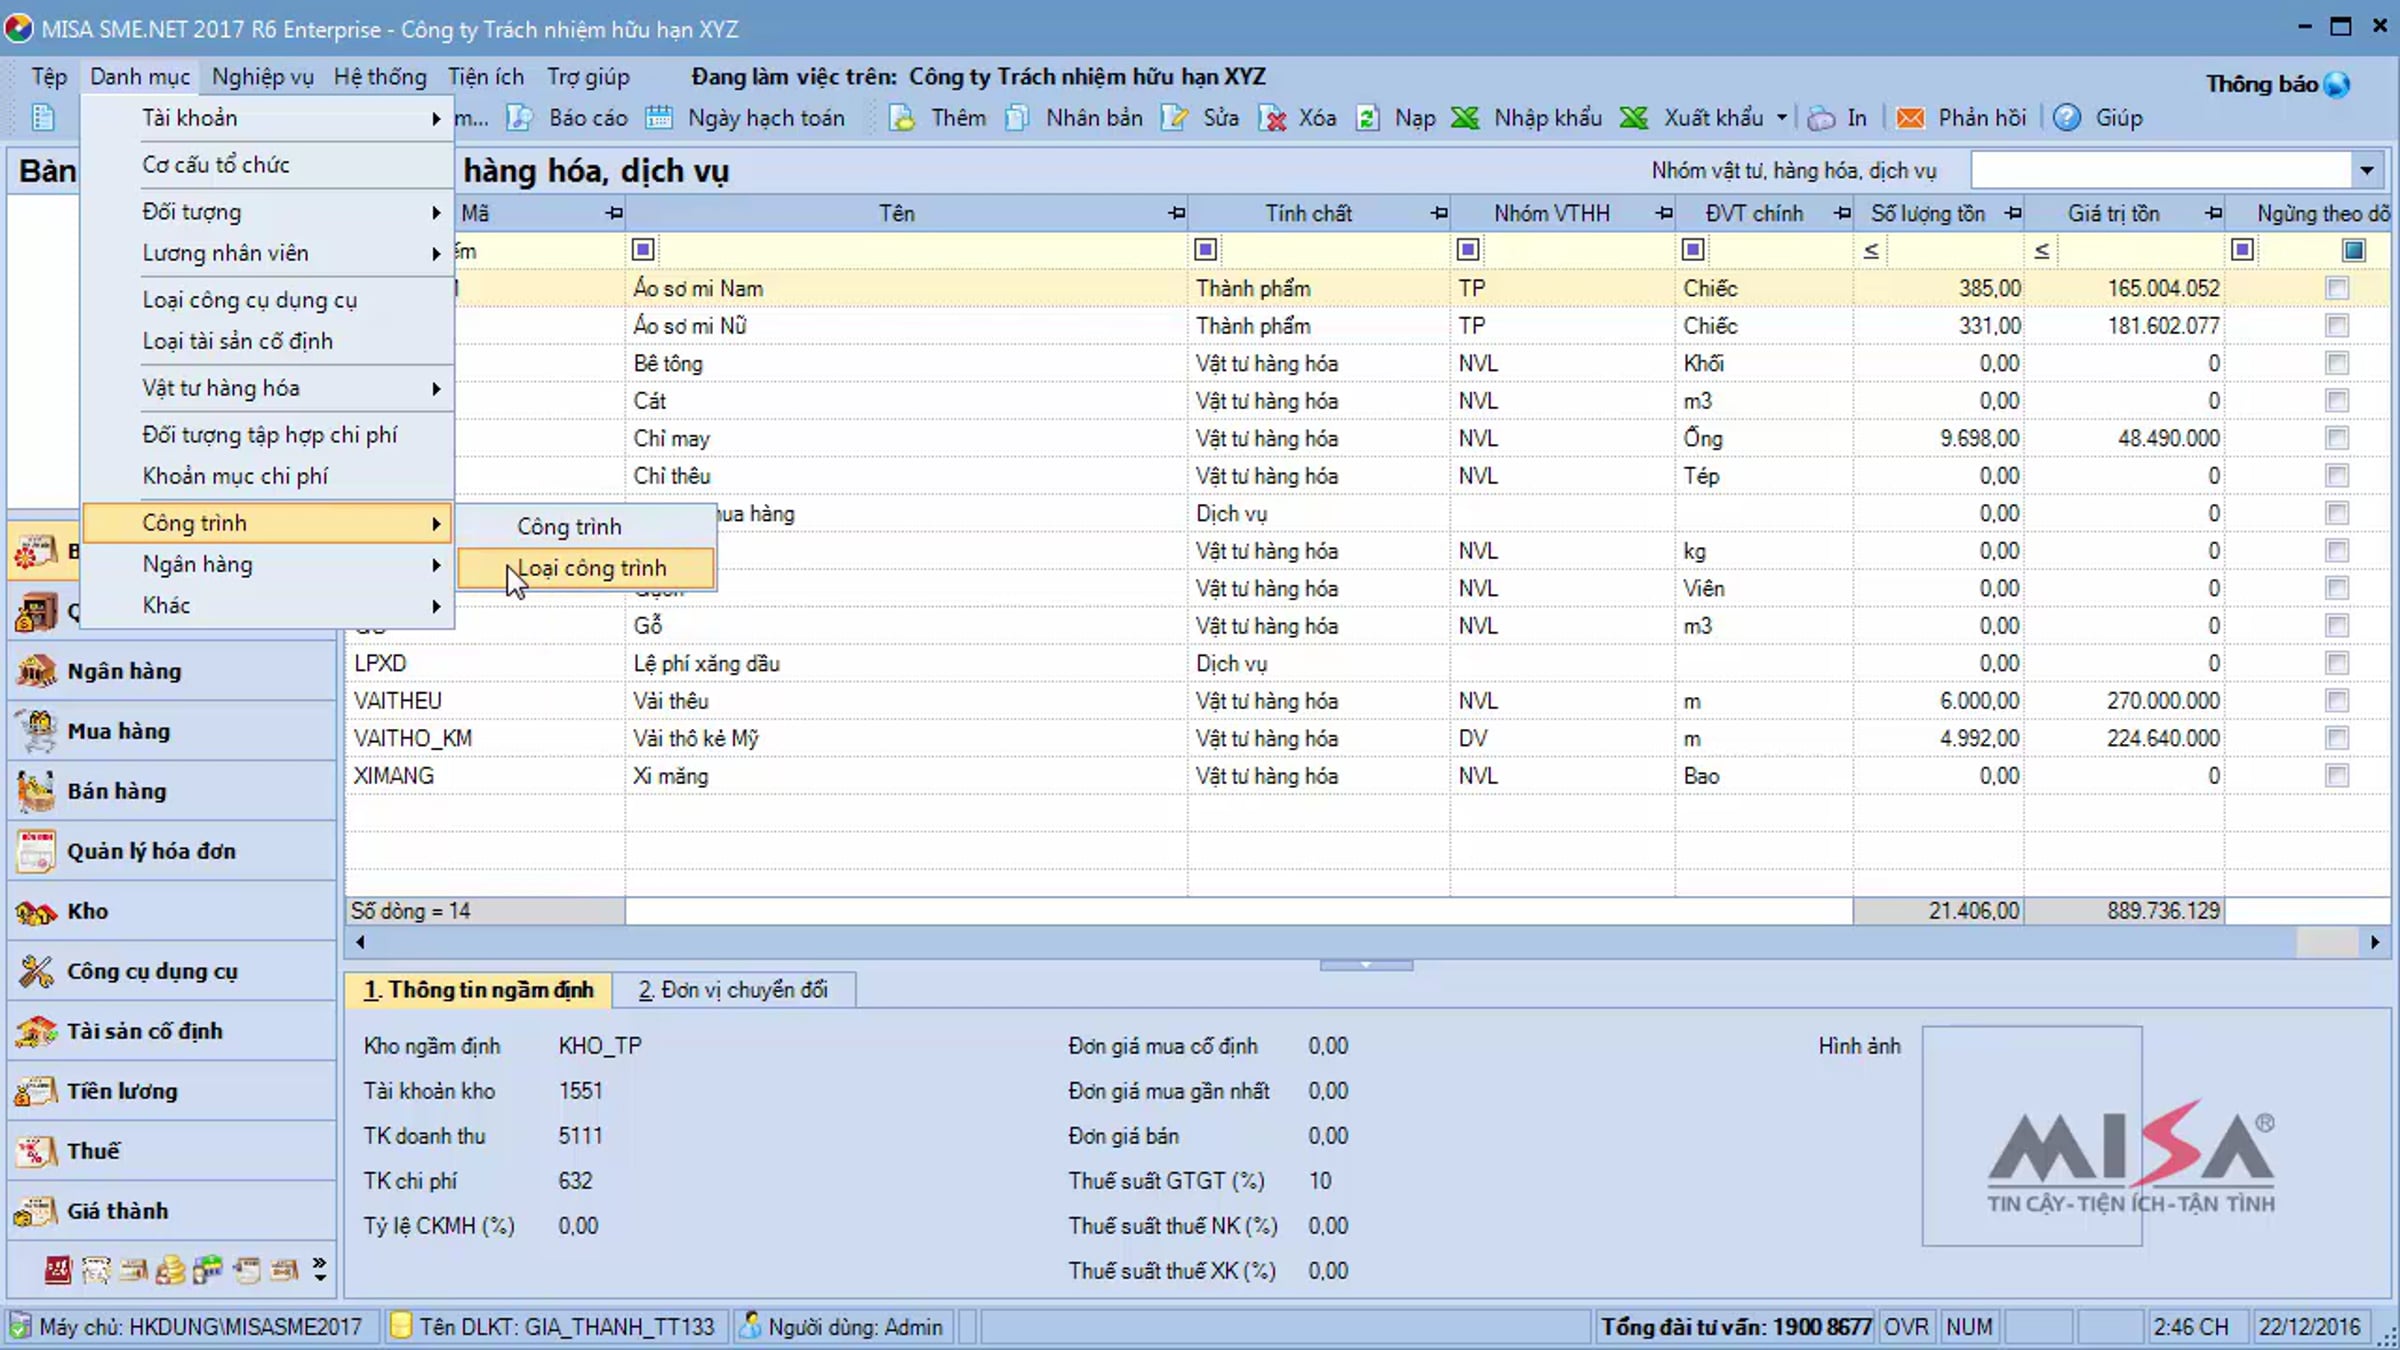Open the Tệp menu
This screenshot has height=1350, width=2400.
[x=49, y=77]
